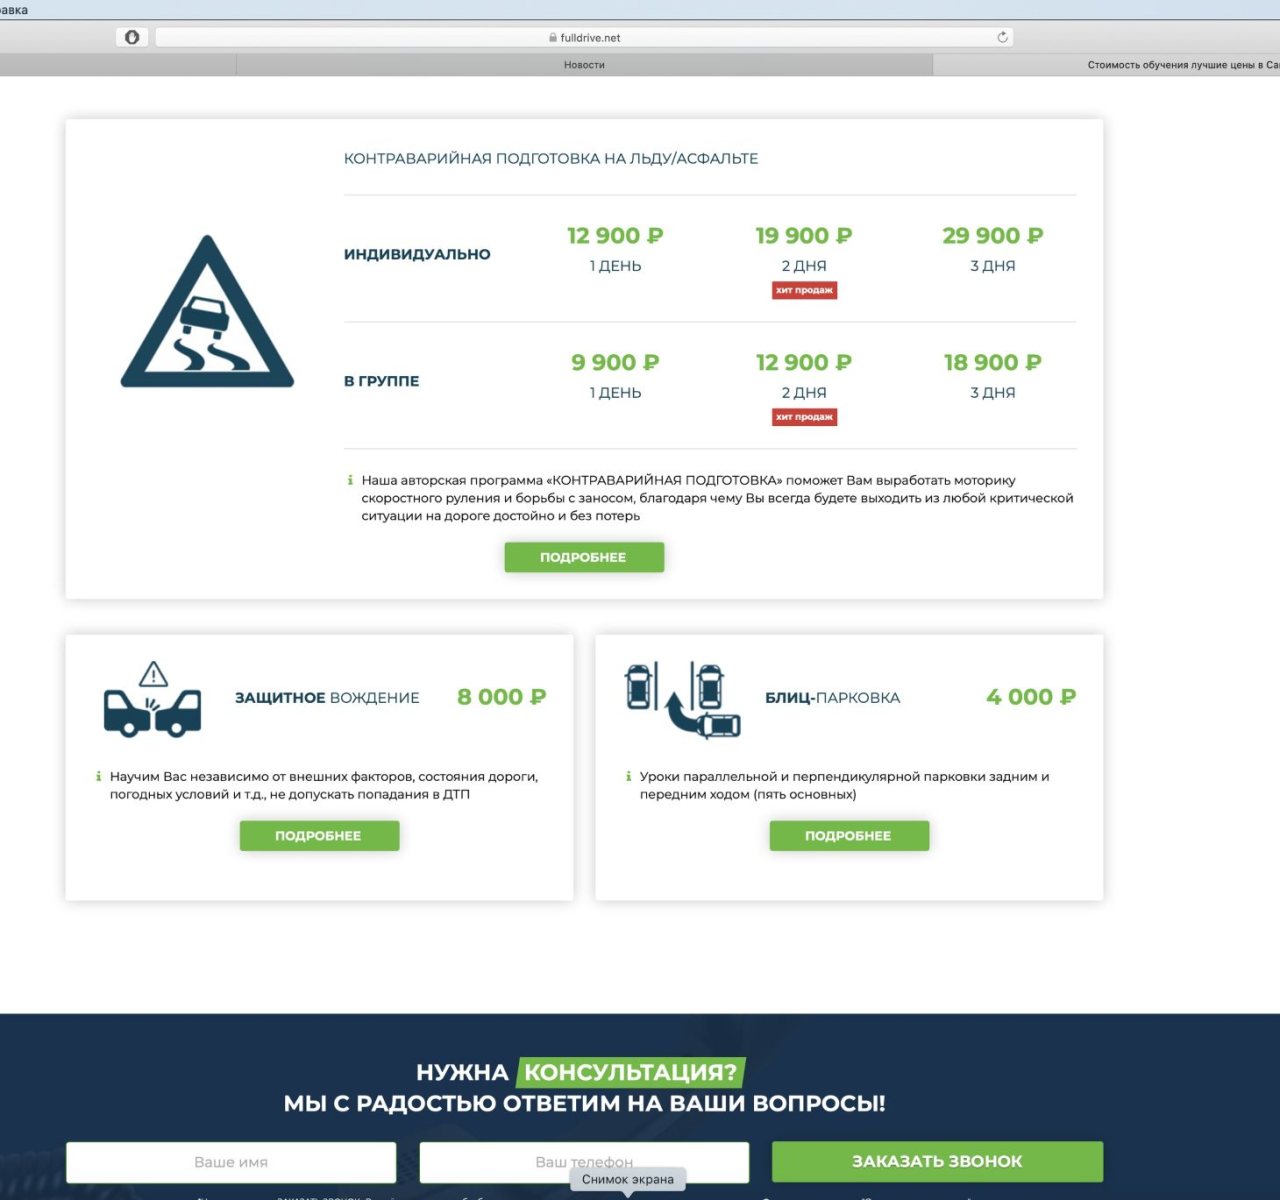Image resolution: width=1280 pixels, height=1200 pixels.
Task: Click the info icon beside блиц-парковка description
Action: tap(628, 777)
